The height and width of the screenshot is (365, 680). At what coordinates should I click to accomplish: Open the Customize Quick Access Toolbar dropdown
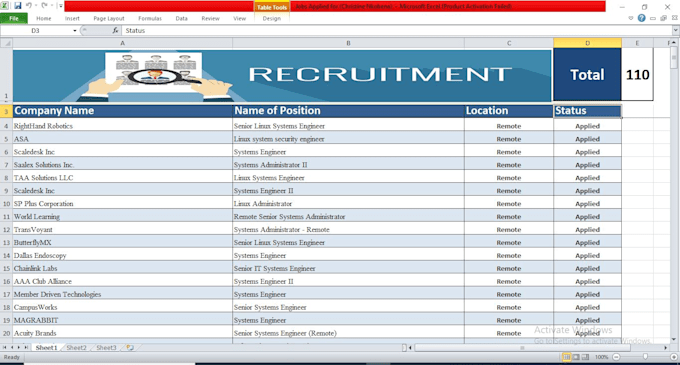(60, 6)
